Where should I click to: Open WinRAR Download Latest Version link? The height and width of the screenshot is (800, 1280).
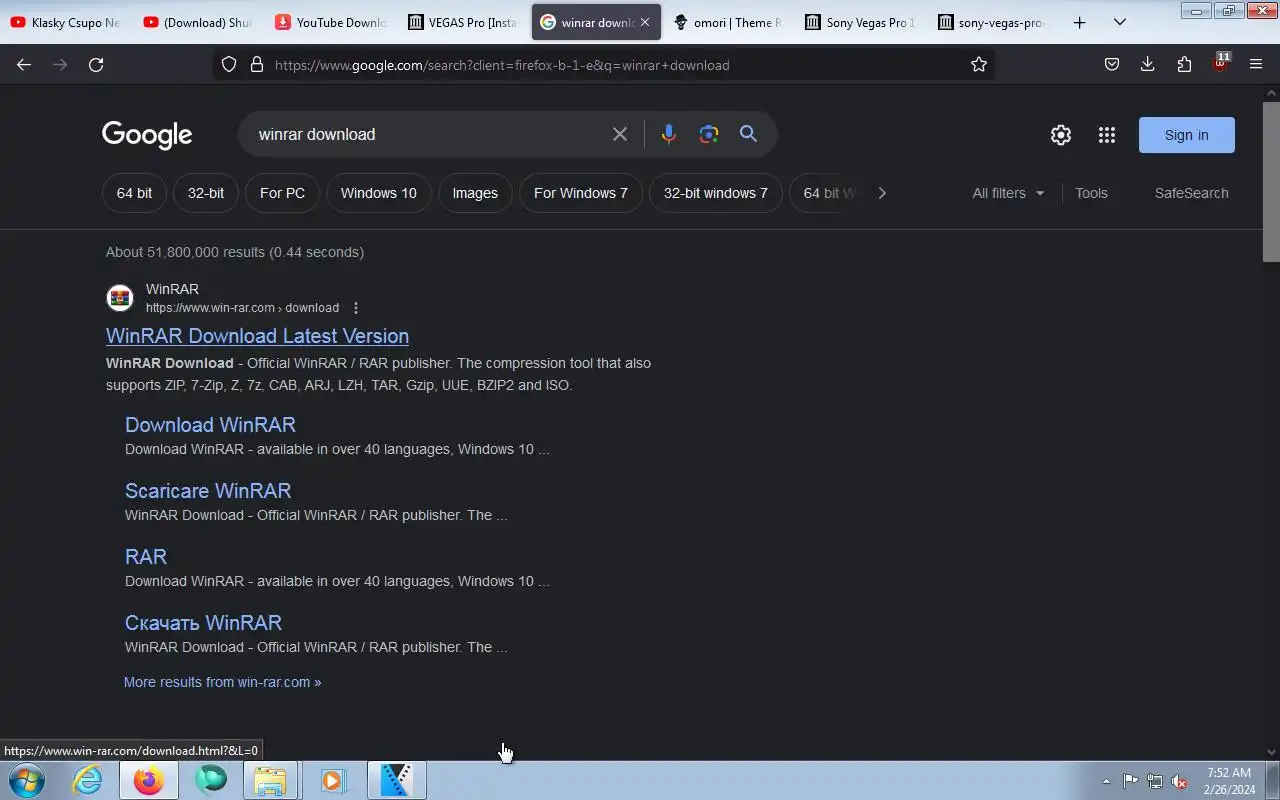257,336
